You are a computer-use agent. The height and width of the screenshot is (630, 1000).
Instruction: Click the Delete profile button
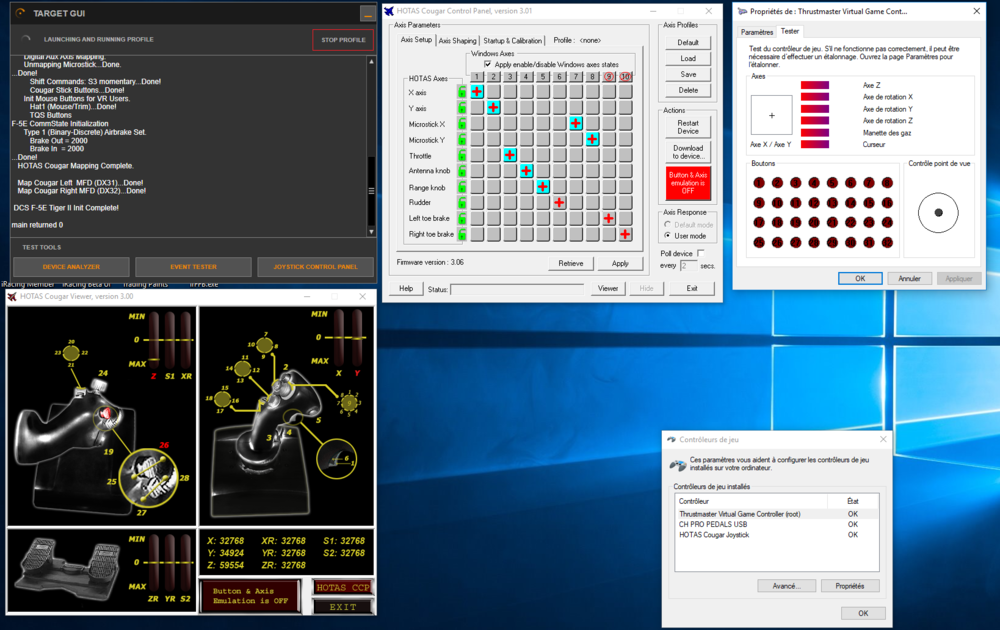pos(688,90)
